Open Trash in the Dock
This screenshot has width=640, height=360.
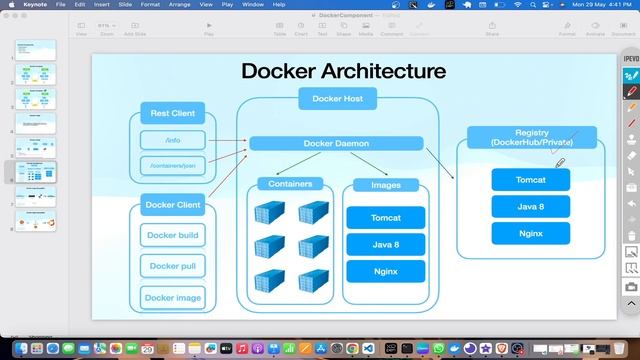click(619, 348)
